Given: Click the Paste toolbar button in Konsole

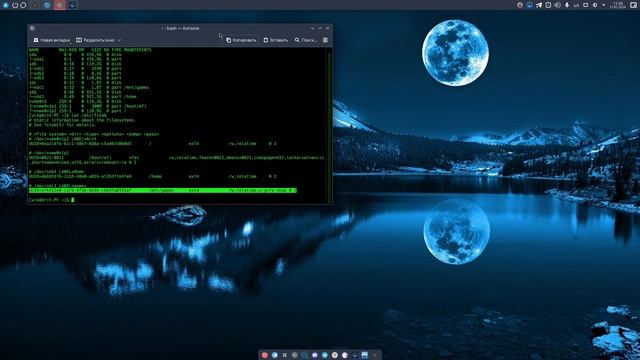Looking at the screenshot, I should (276, 40).
